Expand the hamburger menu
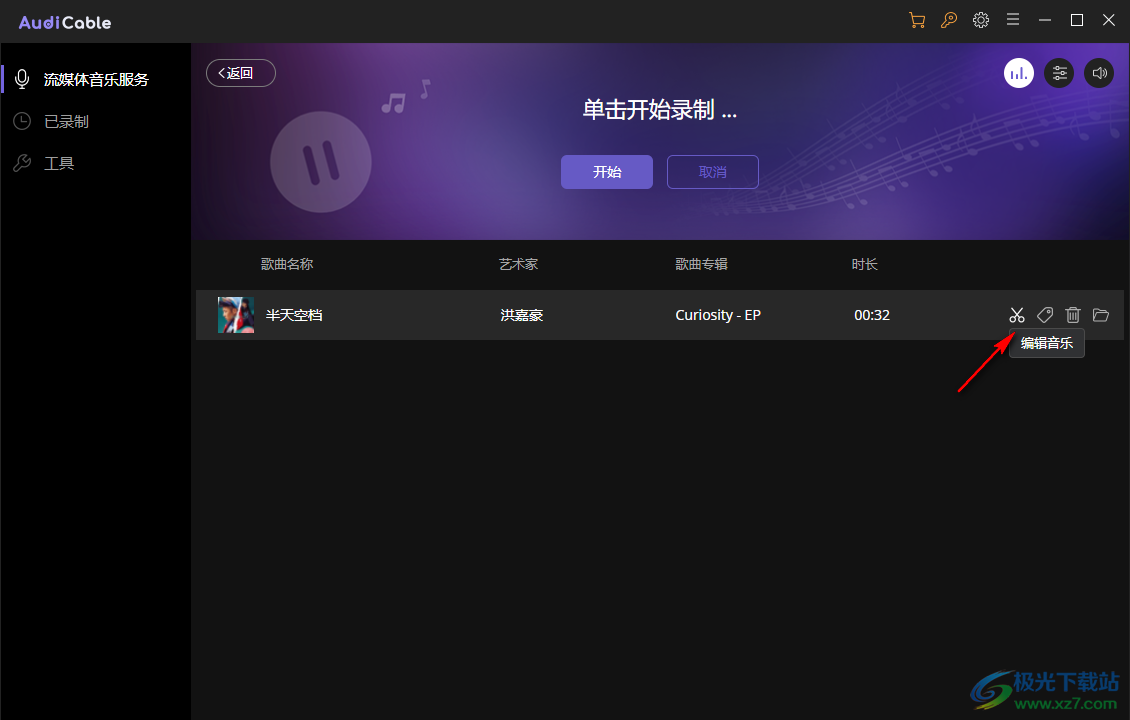1130x720 pixels. click(x=1012, y=19)
